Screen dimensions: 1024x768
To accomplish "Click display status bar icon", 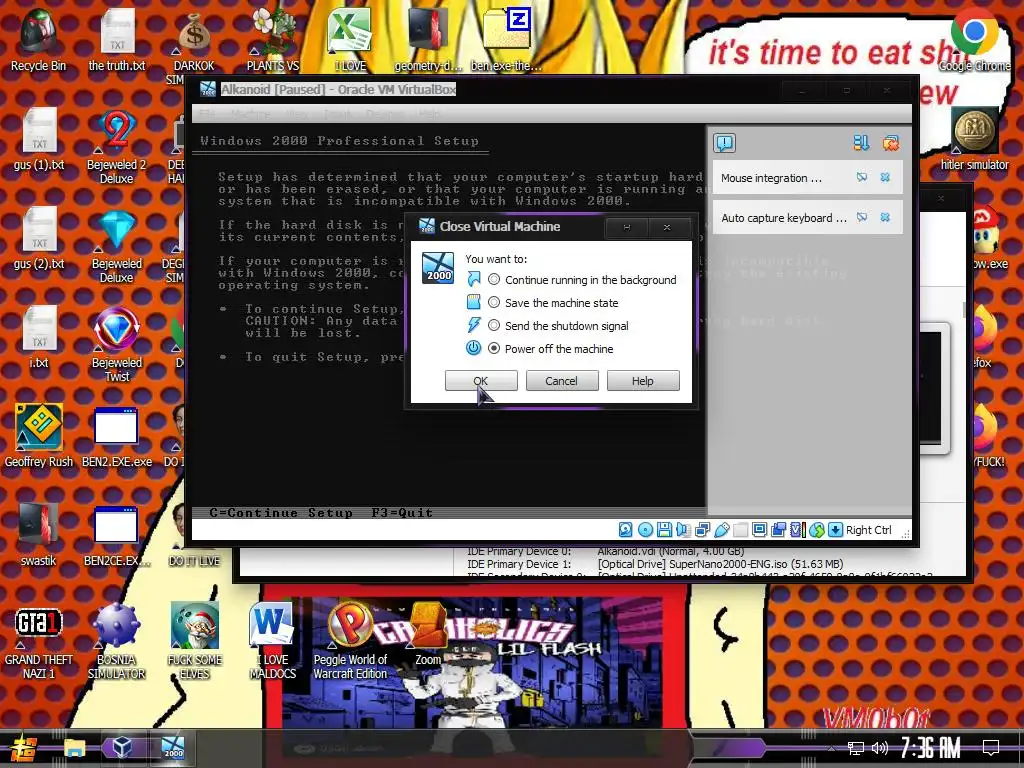I will (760, 530).
